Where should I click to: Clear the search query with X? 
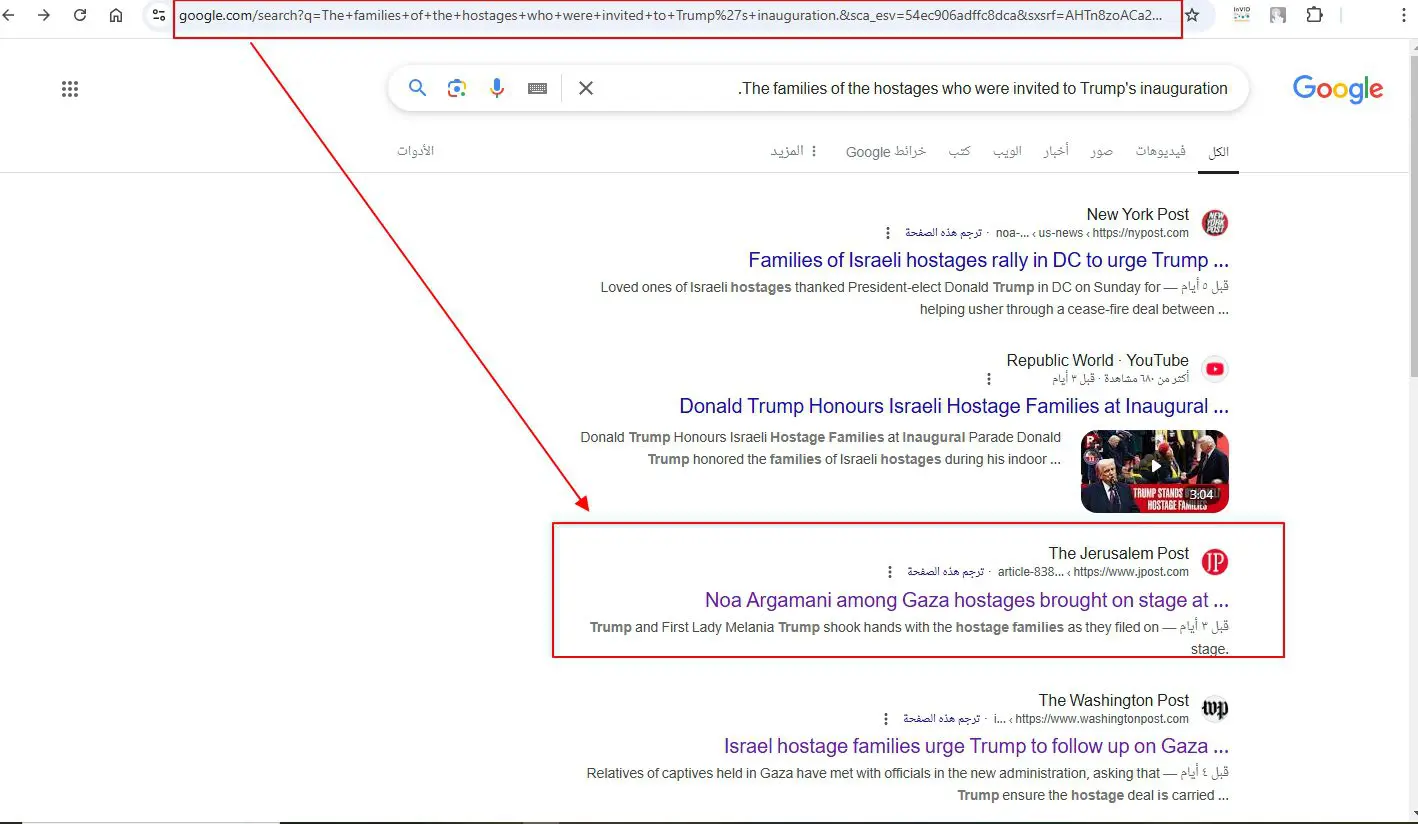click(586, 88)
